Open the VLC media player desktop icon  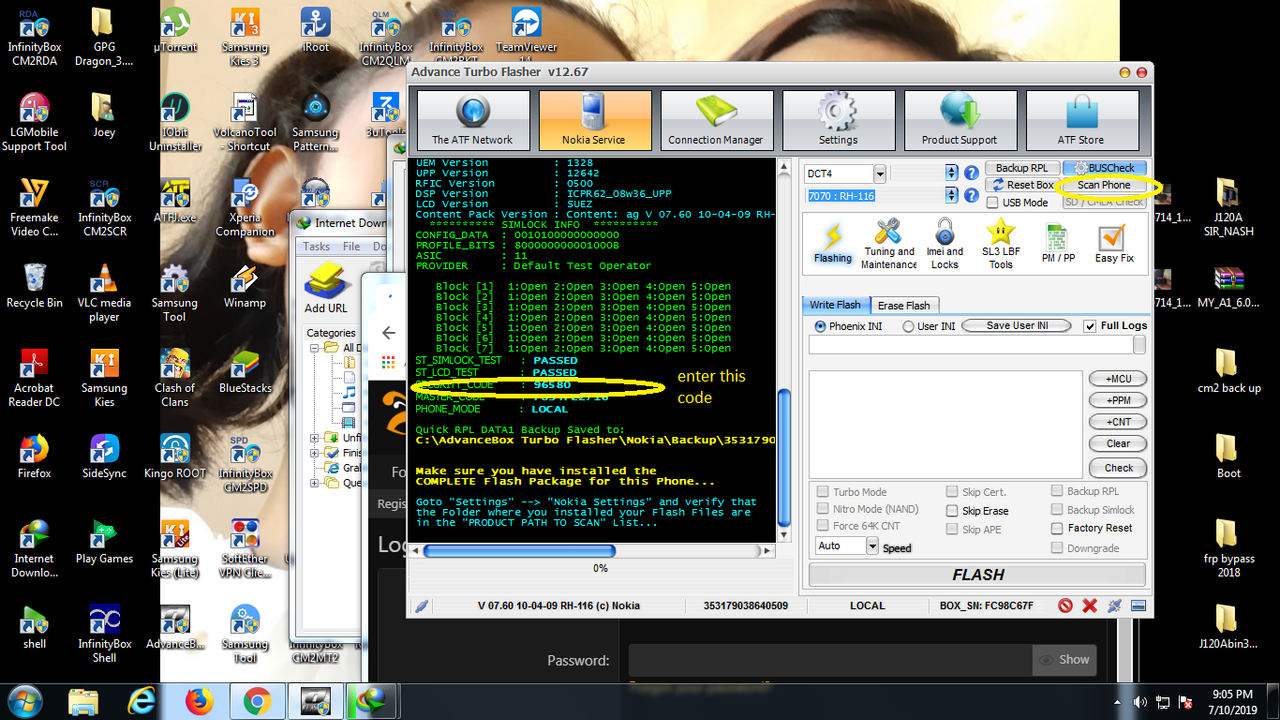[x=104, y=294]
